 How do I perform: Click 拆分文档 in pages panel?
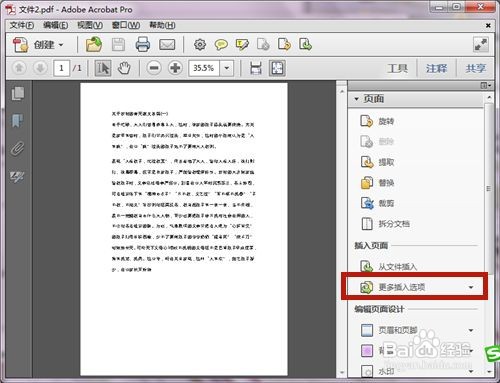pyautogui.click(x=385, y=224)
